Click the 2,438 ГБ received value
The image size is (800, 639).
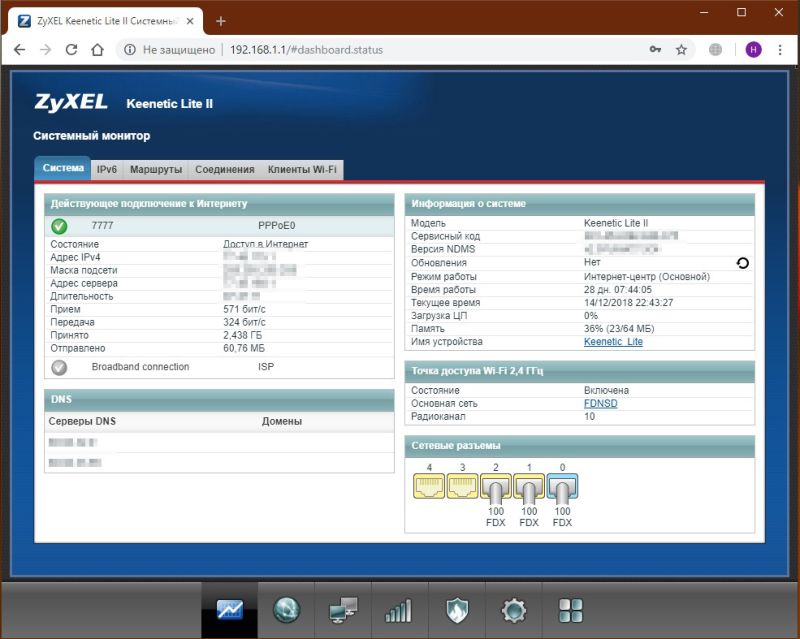[x=242, y=335]
